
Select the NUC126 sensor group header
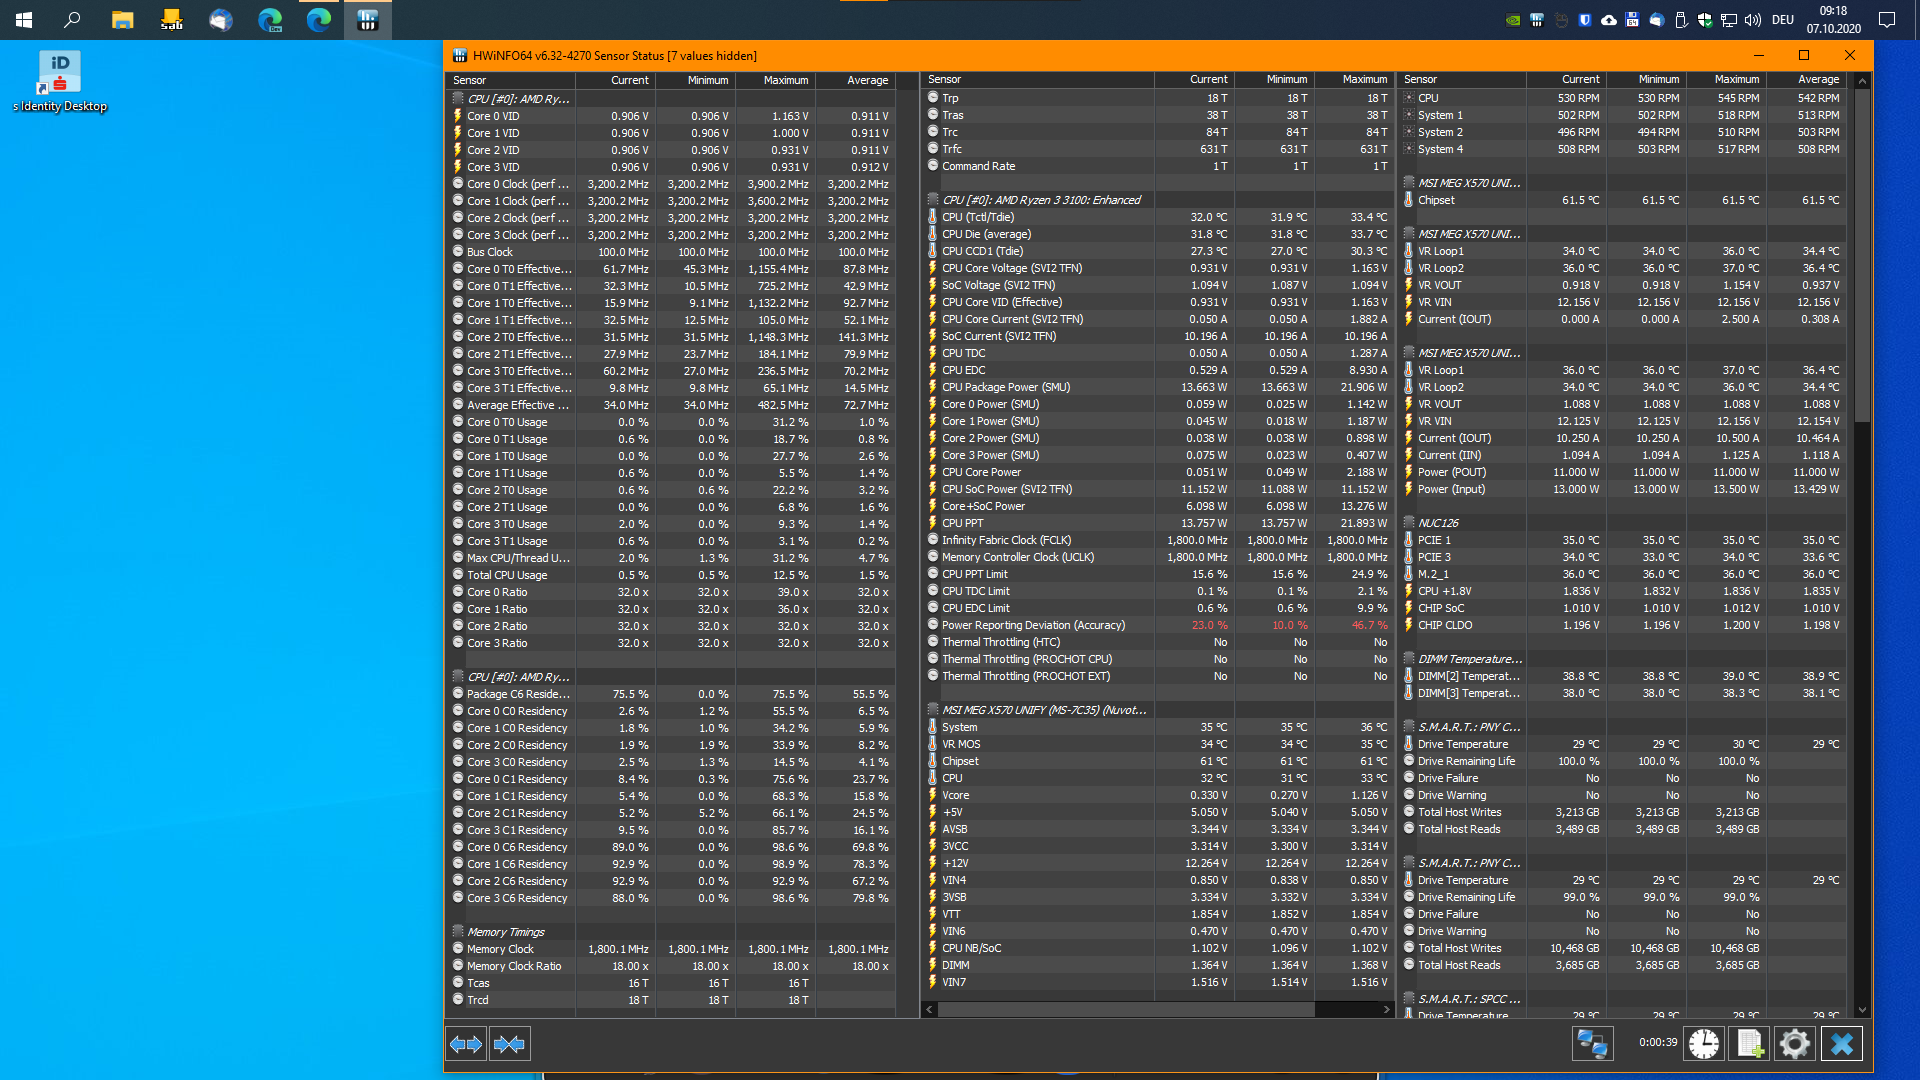pyautogui.click(x=1438, y=523)
